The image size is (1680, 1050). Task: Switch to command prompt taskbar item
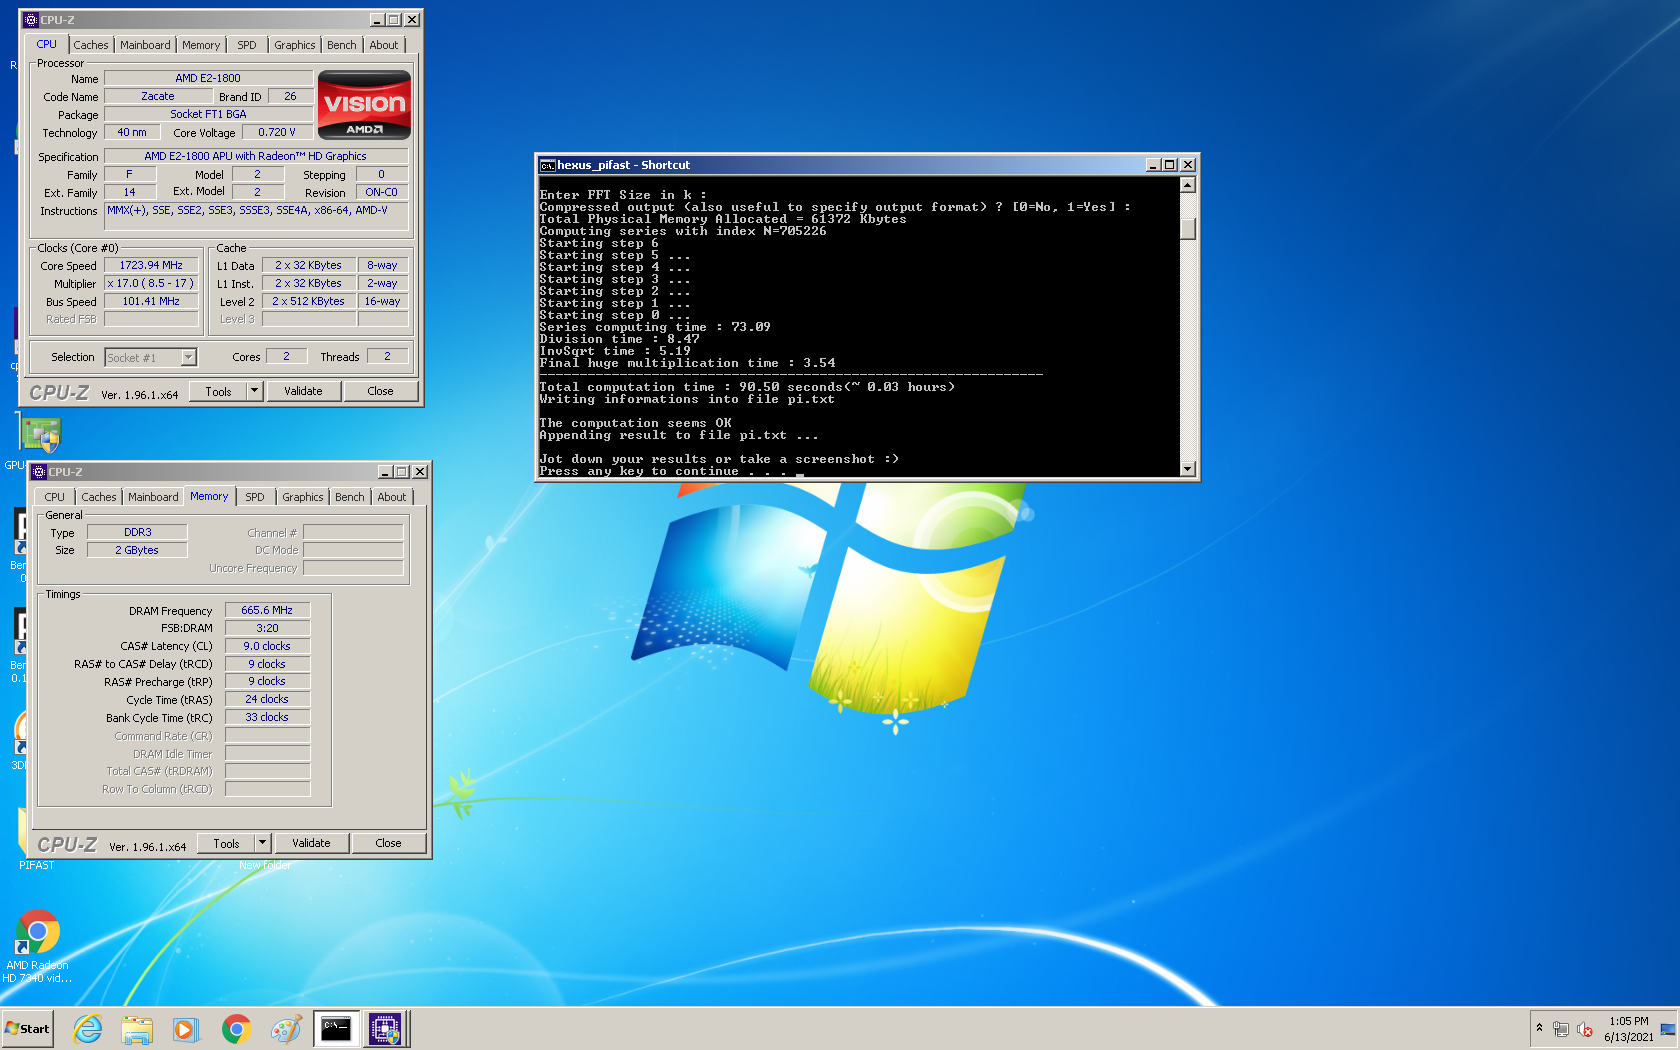pos(336,1028)
